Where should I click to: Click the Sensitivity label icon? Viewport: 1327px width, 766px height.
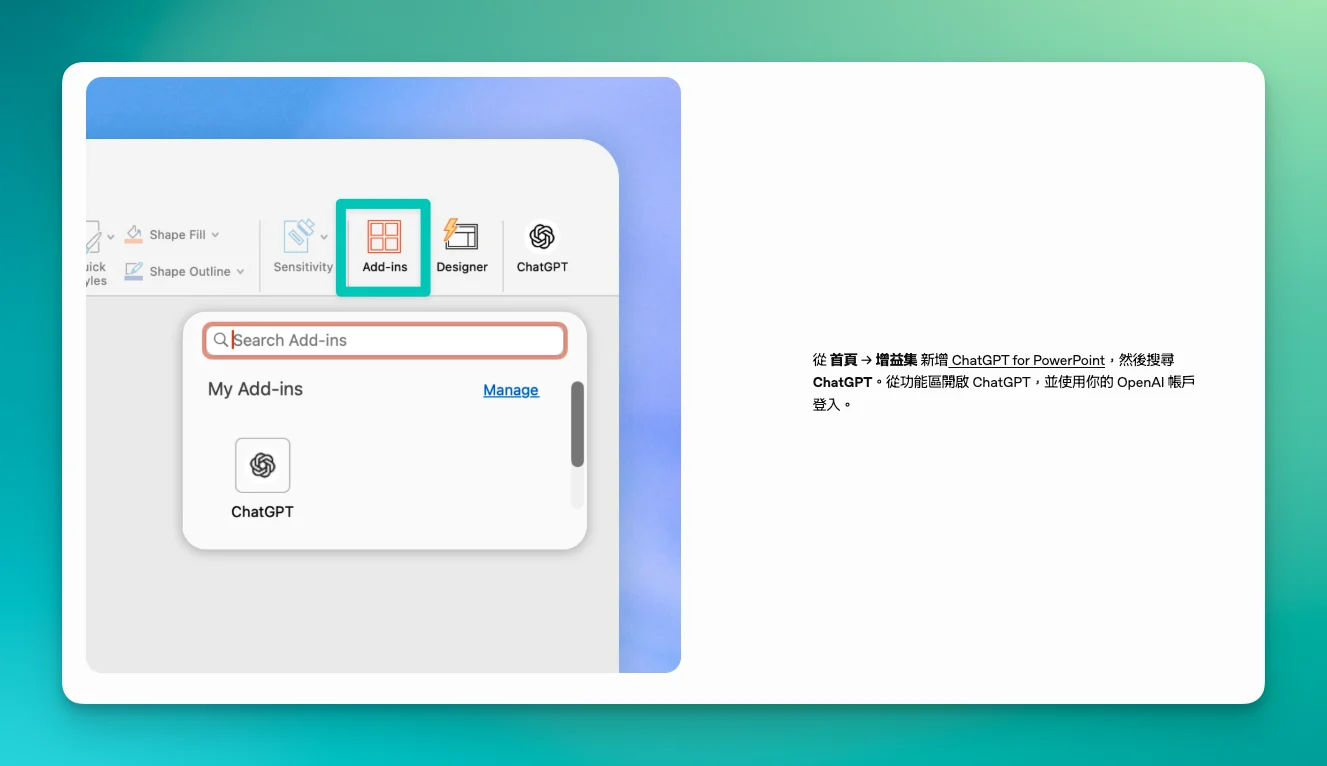click(x=299, y=236)
